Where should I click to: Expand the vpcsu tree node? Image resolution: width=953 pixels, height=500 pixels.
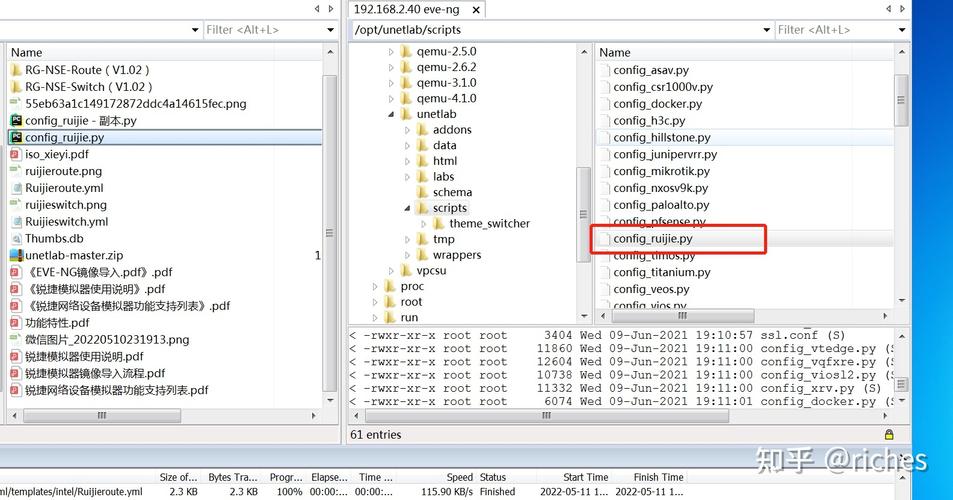pos(391,270)
